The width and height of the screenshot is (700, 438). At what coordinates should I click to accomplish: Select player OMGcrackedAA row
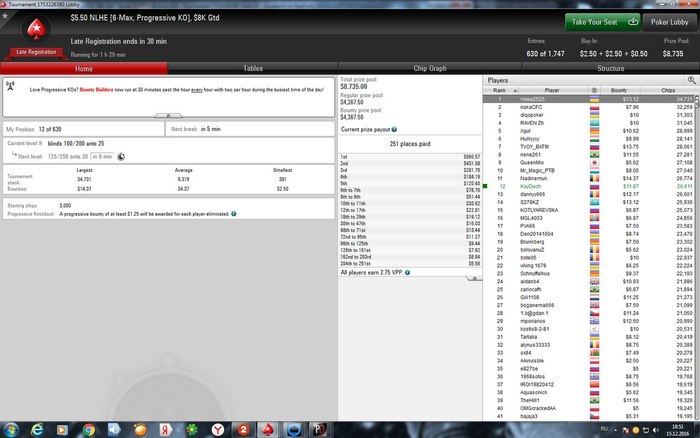(588, 408)
